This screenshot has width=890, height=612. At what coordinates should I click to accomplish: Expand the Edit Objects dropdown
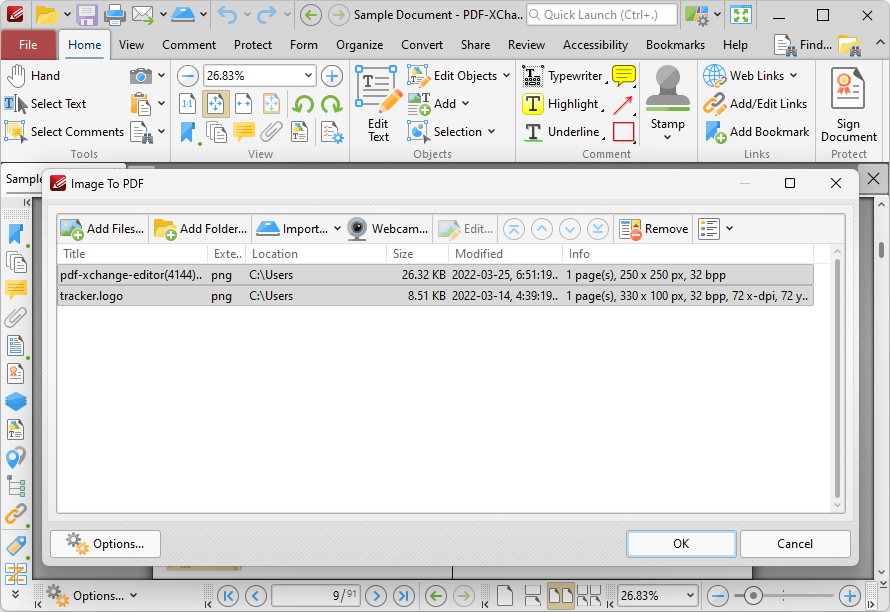pyautogui.click(x=506, y=76)
